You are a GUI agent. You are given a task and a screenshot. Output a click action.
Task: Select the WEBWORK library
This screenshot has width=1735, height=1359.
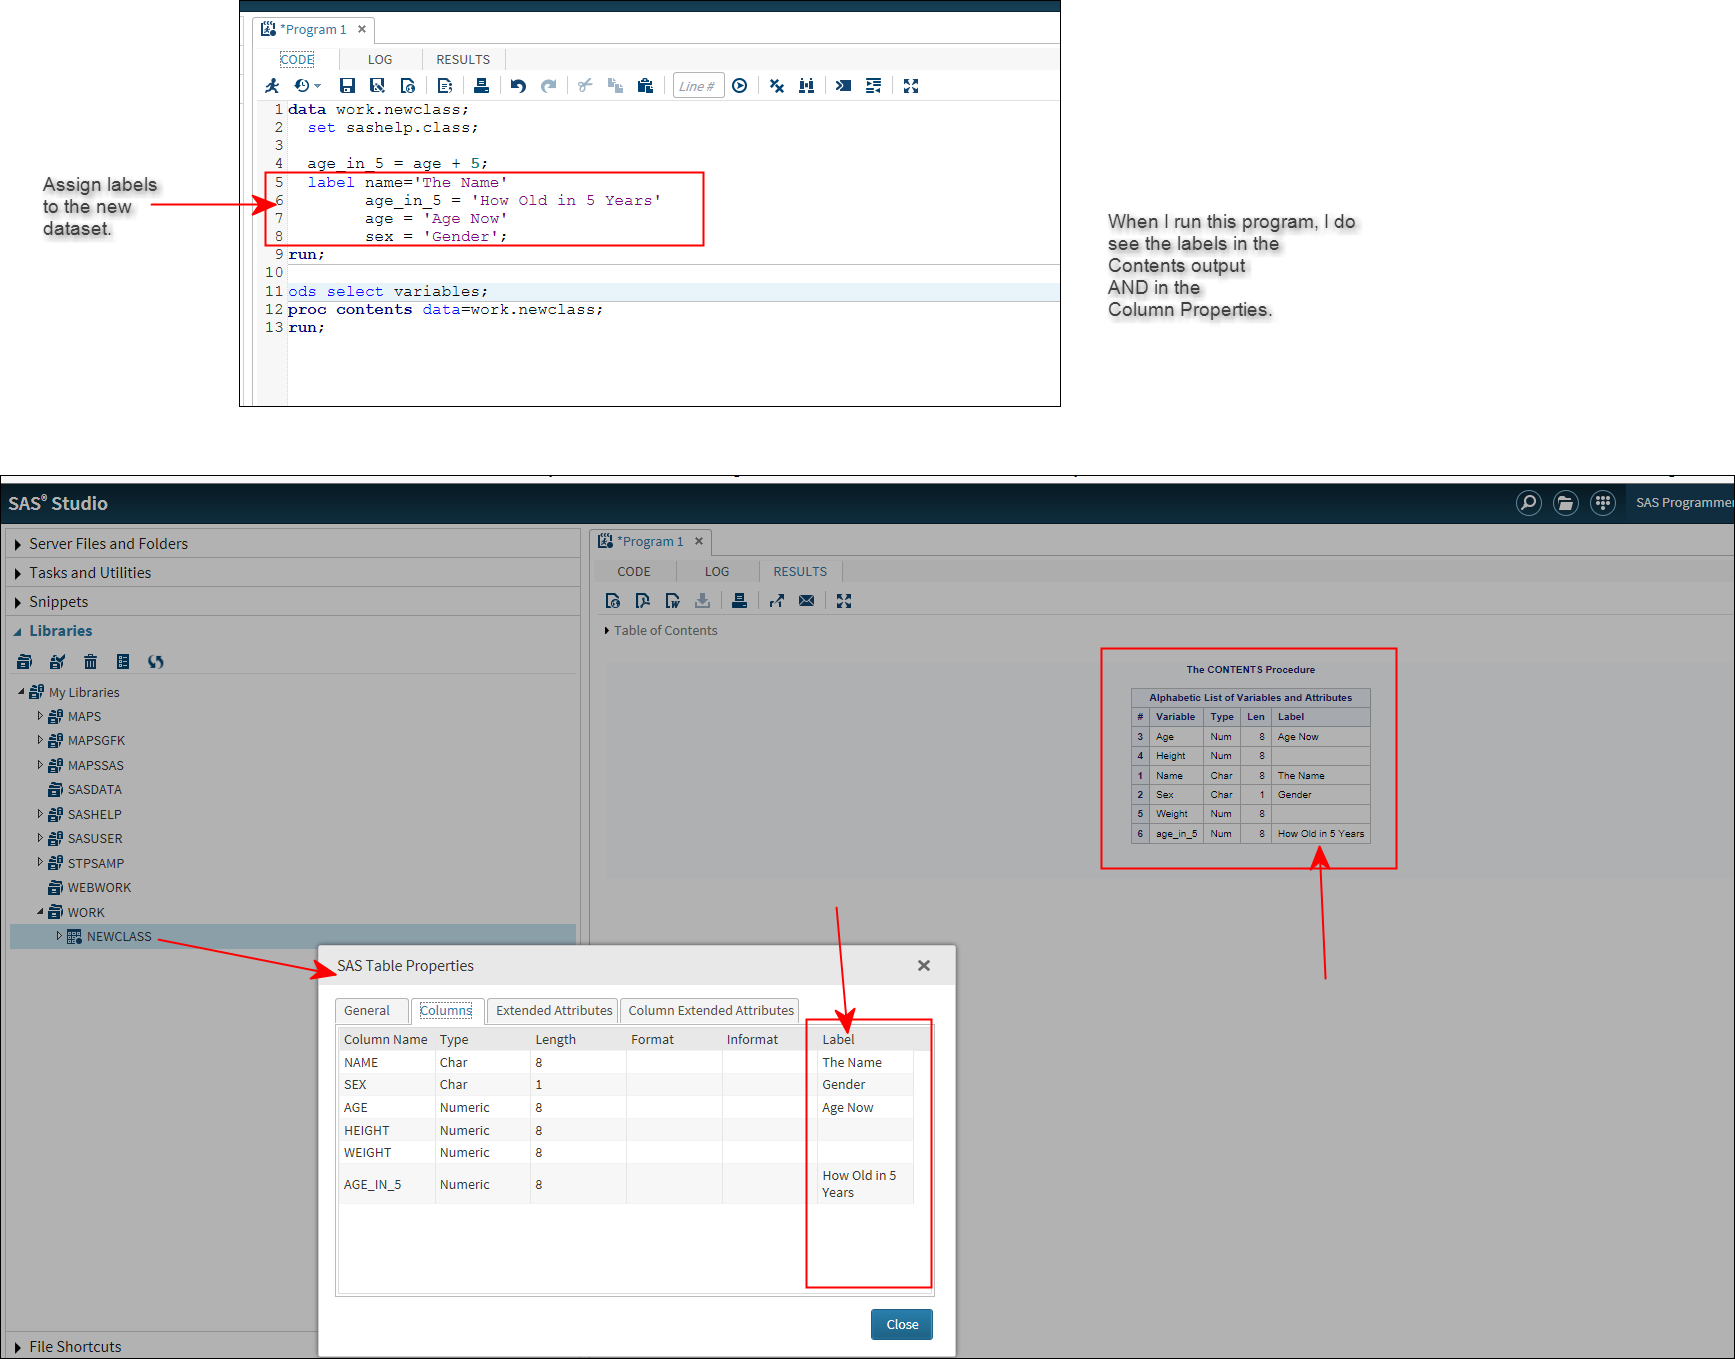coord(99,888)
